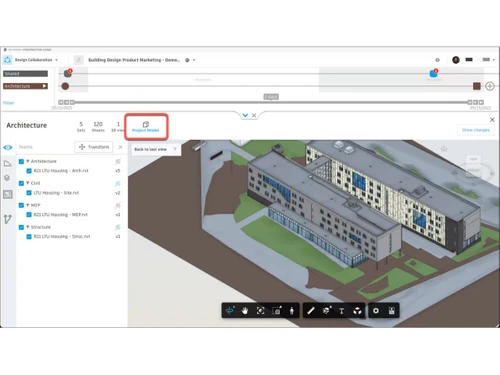Click the Design Collaboration module icon

coord(7,60)
